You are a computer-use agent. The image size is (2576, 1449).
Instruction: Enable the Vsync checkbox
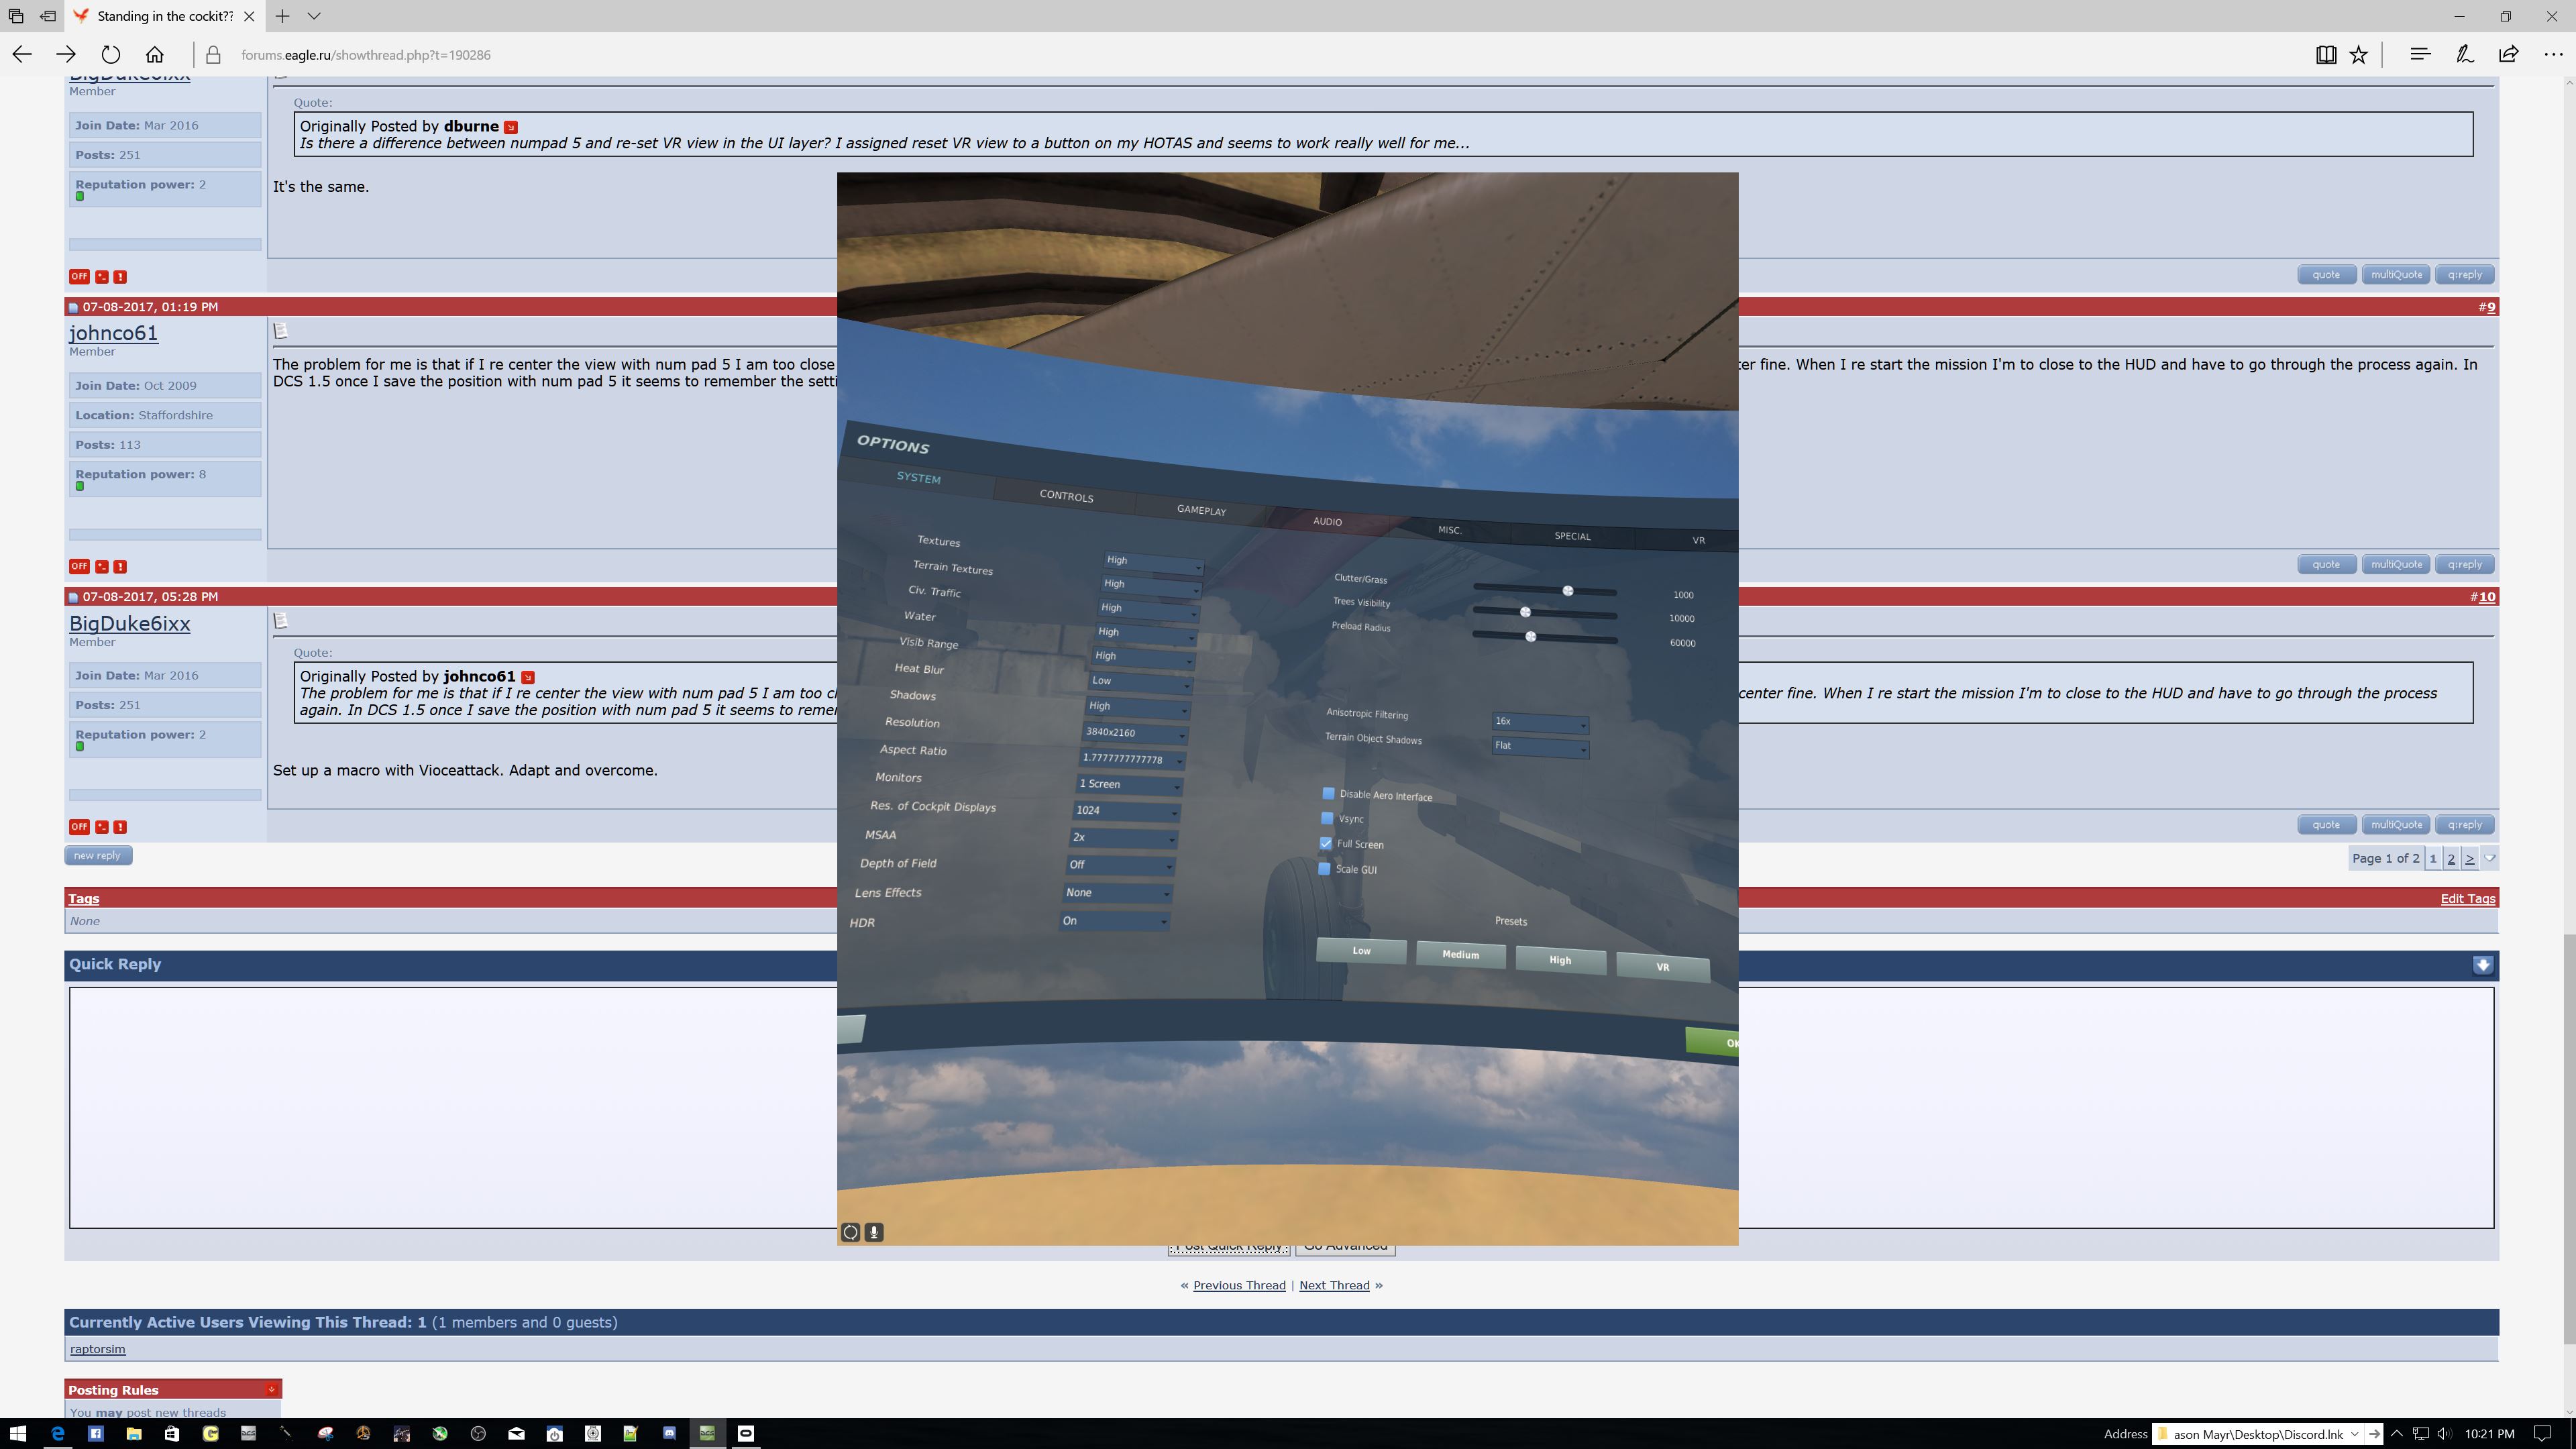pos(1327,818)
